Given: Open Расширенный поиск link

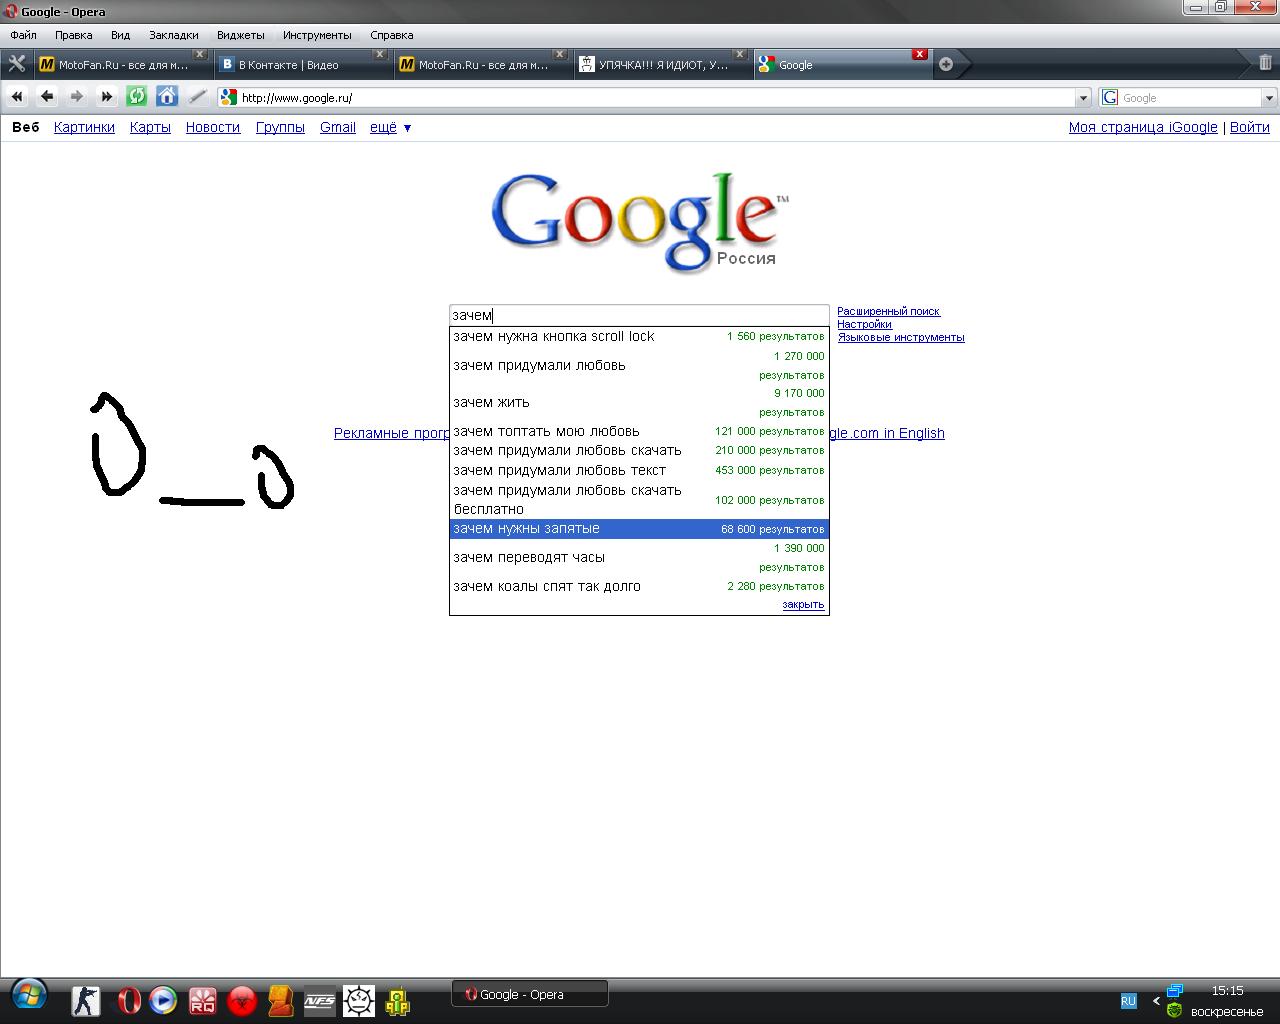Looking at the screenshot, I should coord(888,311).
